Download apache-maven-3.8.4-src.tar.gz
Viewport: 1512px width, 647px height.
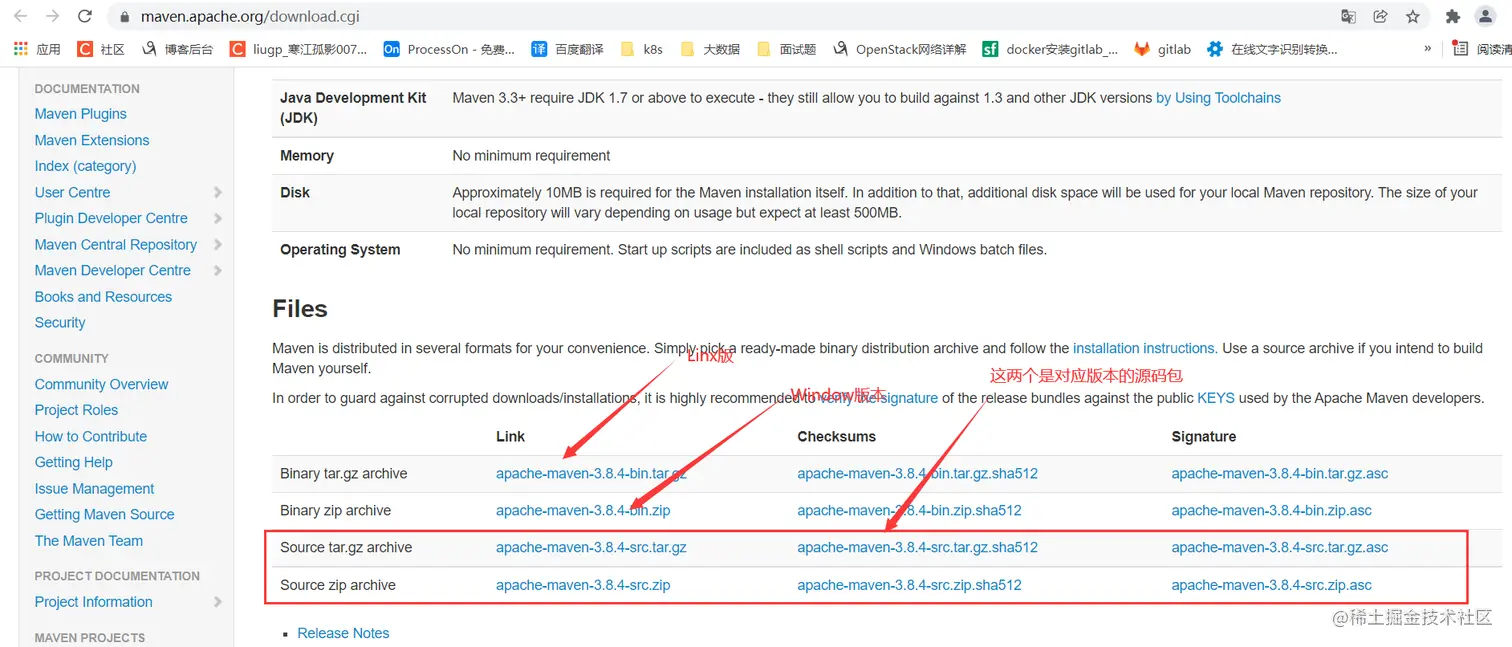(x=591, y=548)
